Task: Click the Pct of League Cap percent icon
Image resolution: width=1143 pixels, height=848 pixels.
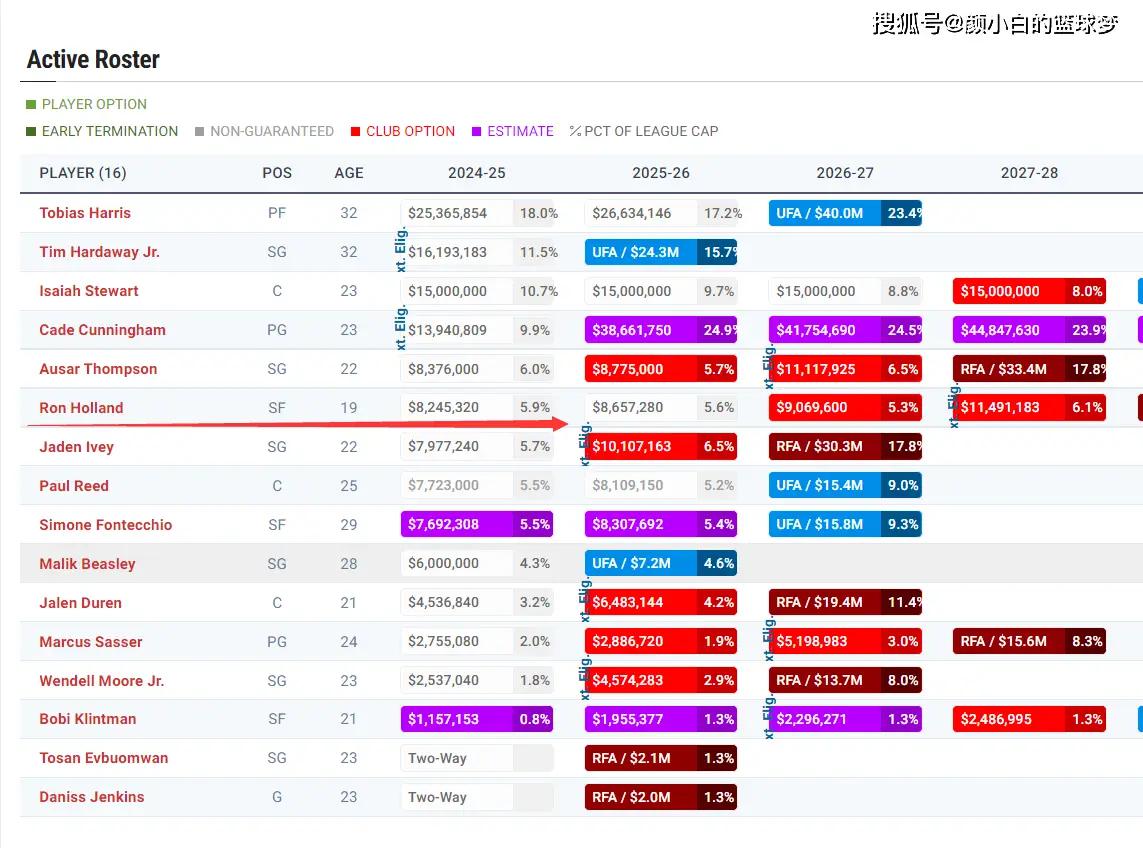Action: pos(575,131)
